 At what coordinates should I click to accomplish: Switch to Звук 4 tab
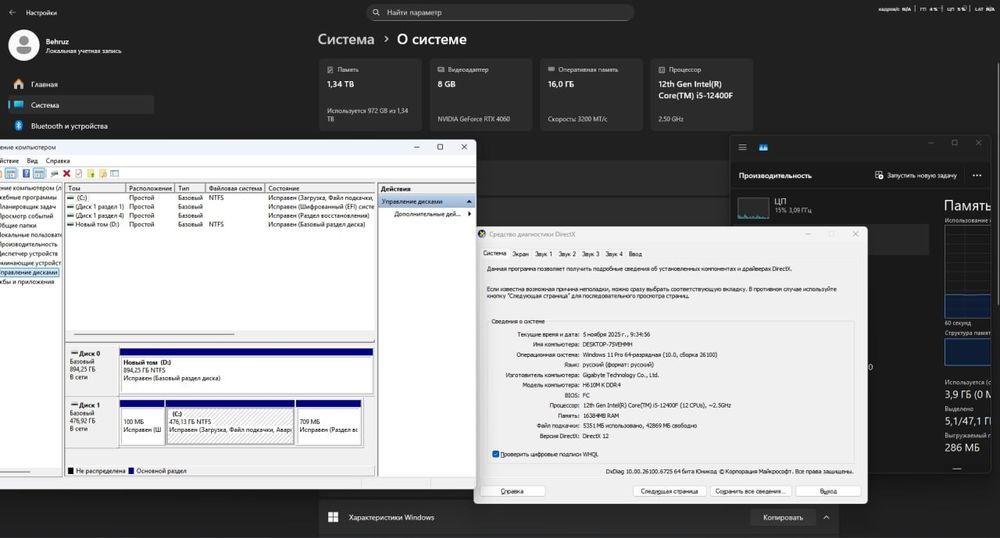pyautogui.click(x=614, y=254)
